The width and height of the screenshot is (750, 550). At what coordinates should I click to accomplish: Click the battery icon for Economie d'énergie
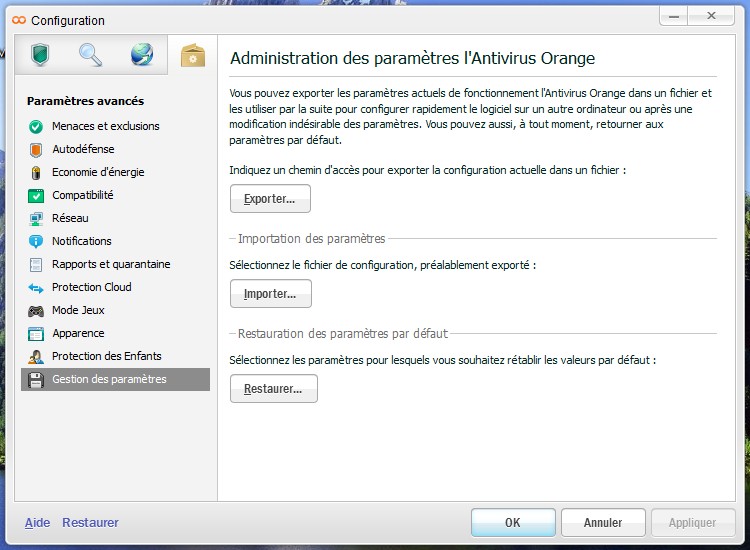click(36, 172)
